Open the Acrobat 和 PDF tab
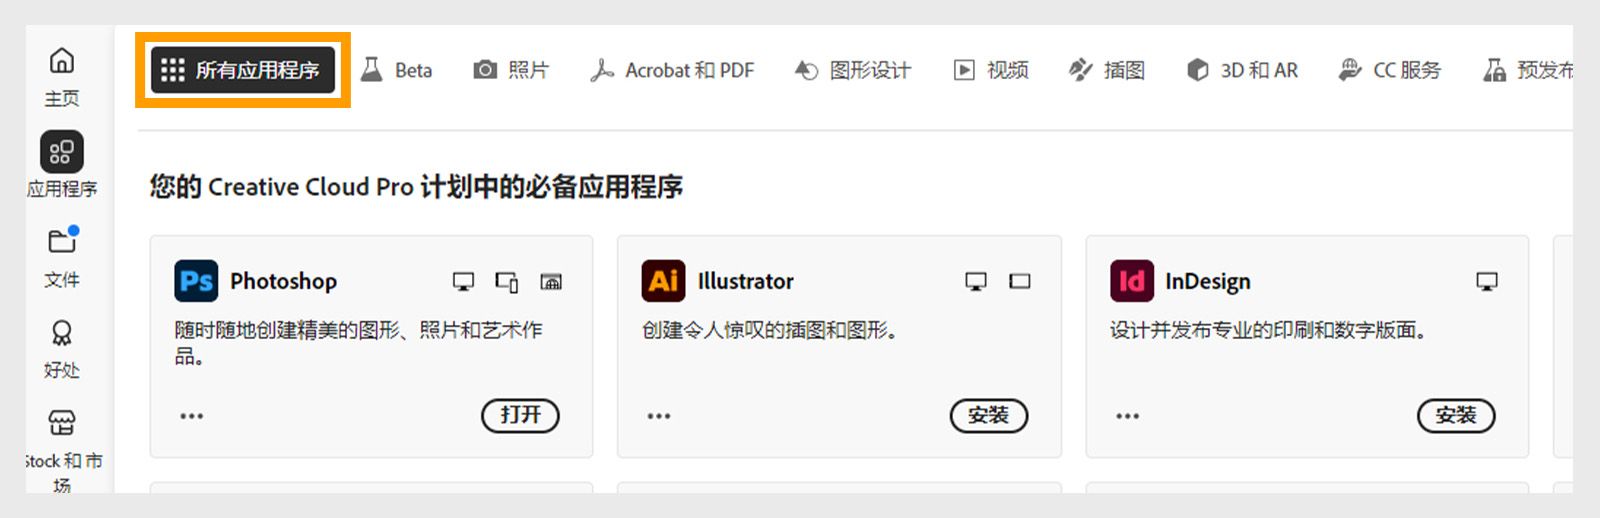 pyautogui.click(x=672, y=70)
